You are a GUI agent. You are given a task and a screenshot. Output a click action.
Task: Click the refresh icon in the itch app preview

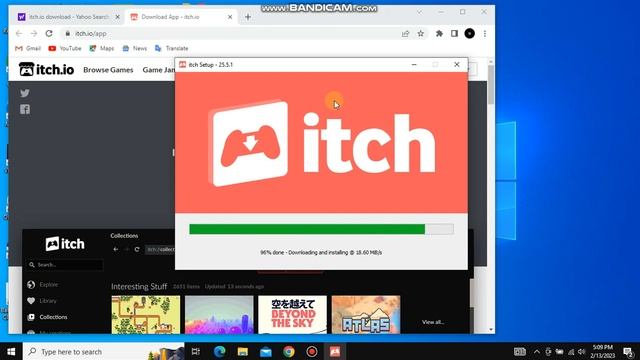pos(137,249)
